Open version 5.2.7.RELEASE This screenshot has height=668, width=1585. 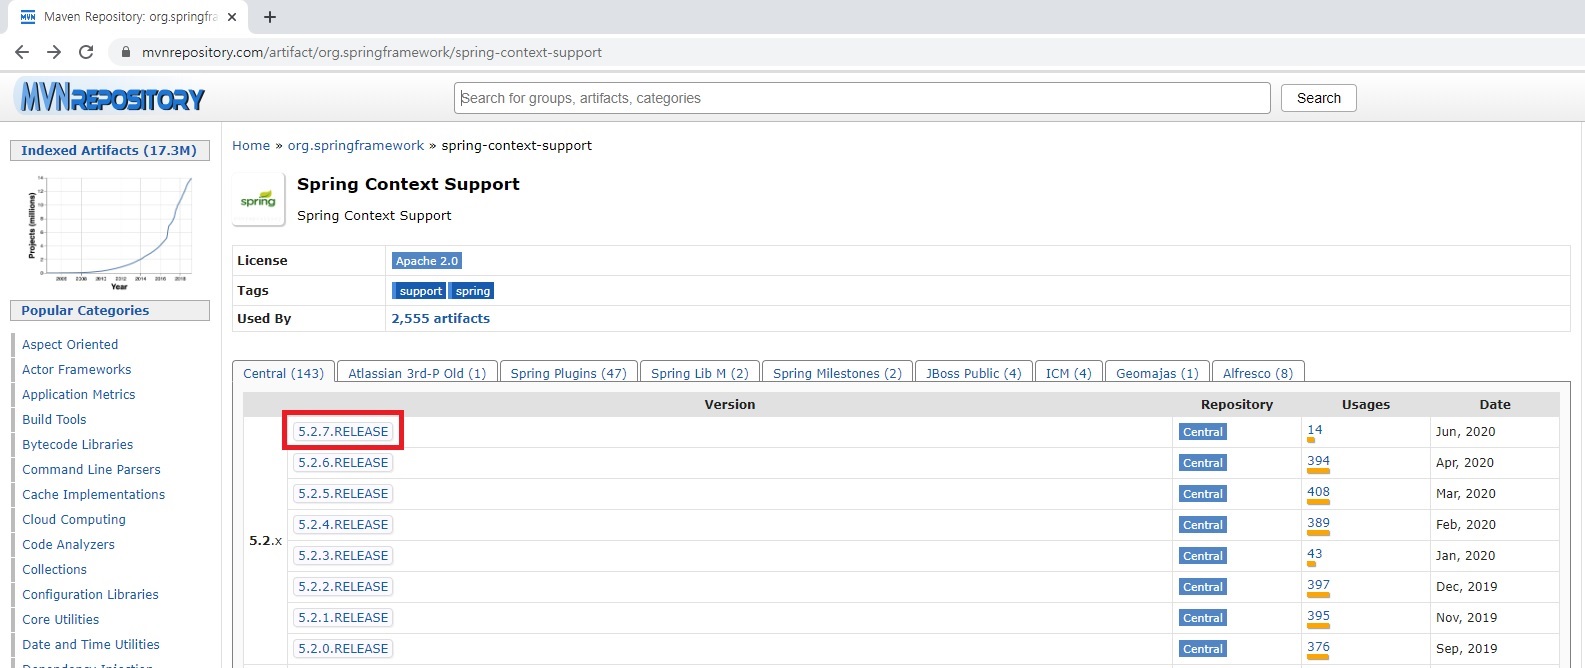coord(343,432)
